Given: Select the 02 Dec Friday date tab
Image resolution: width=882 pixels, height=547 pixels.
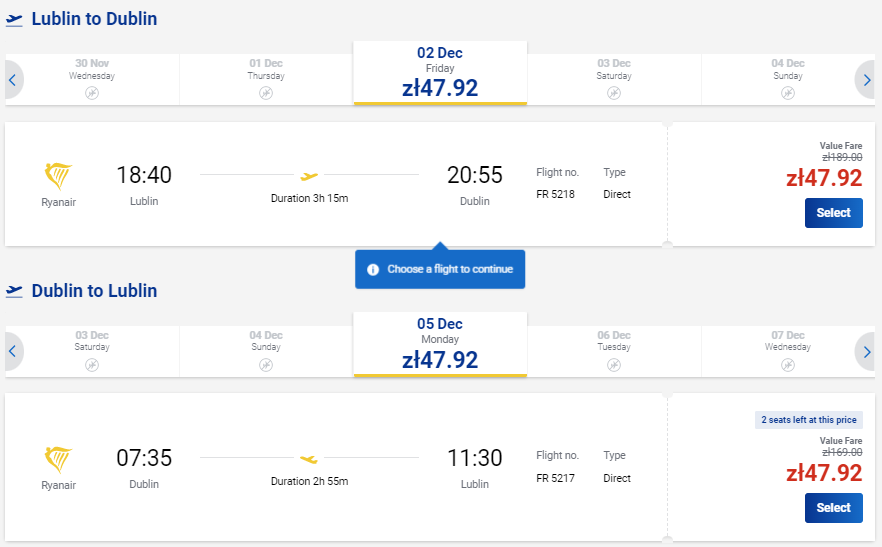Looking at the screenshot, I should click(x=440, y=73).
